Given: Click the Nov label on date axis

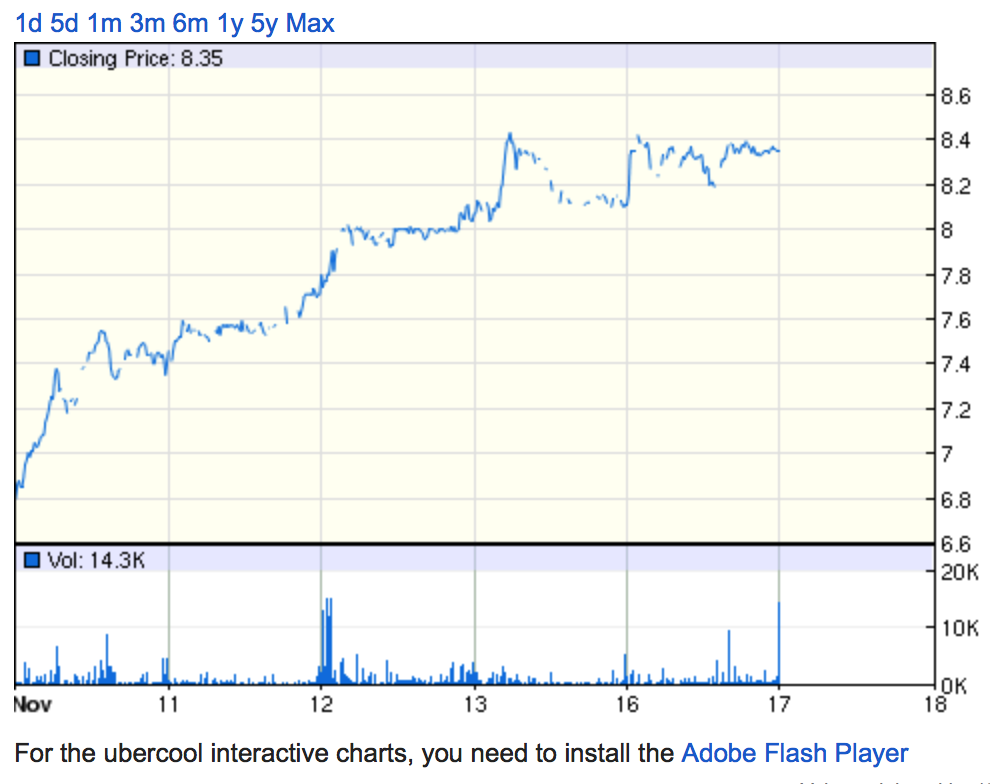Looking at the screenshot, I should click(32, 705).
